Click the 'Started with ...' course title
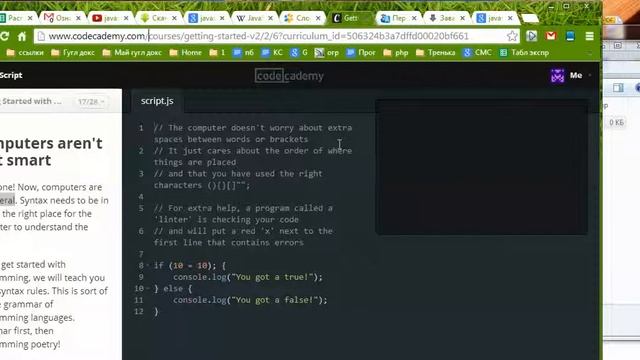The image size is (640, 360). [x=31, y=101]
